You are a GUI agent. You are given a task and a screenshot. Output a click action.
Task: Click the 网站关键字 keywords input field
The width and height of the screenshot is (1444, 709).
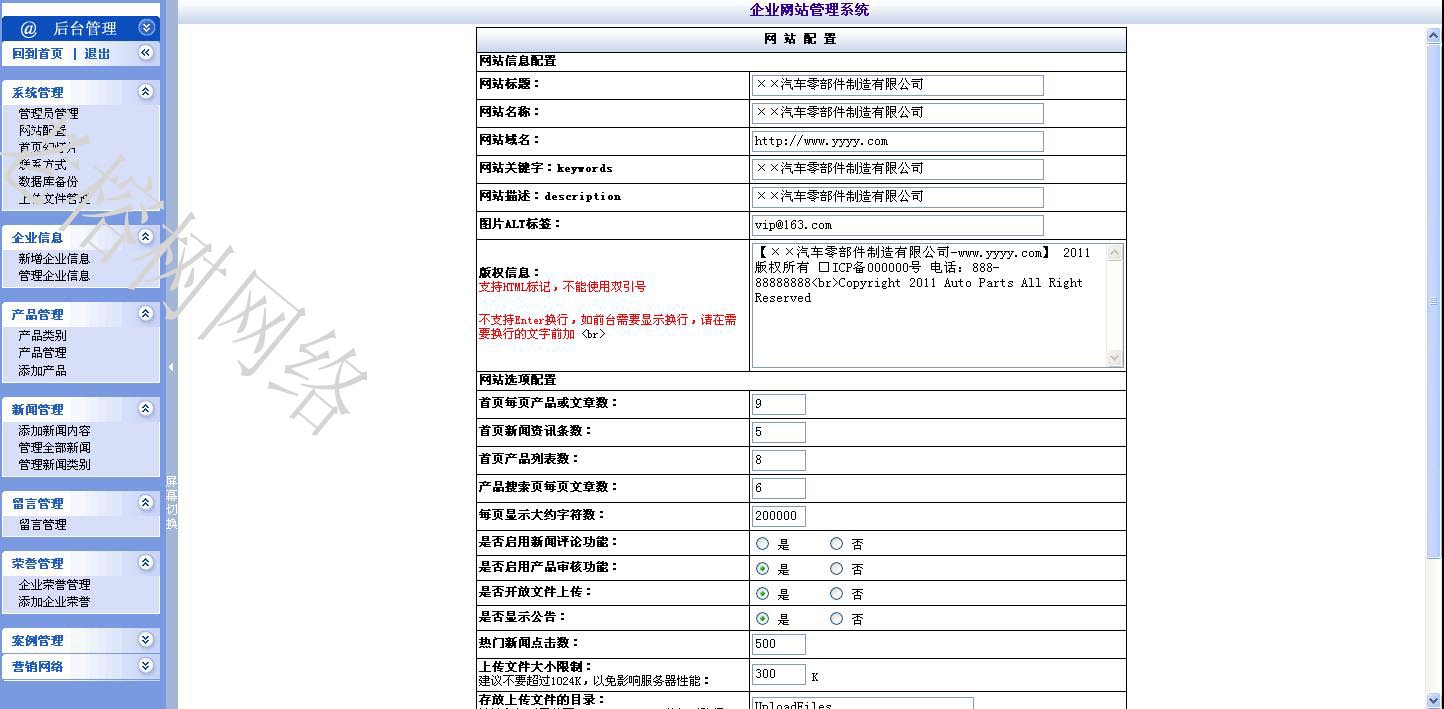coord(898,169)
